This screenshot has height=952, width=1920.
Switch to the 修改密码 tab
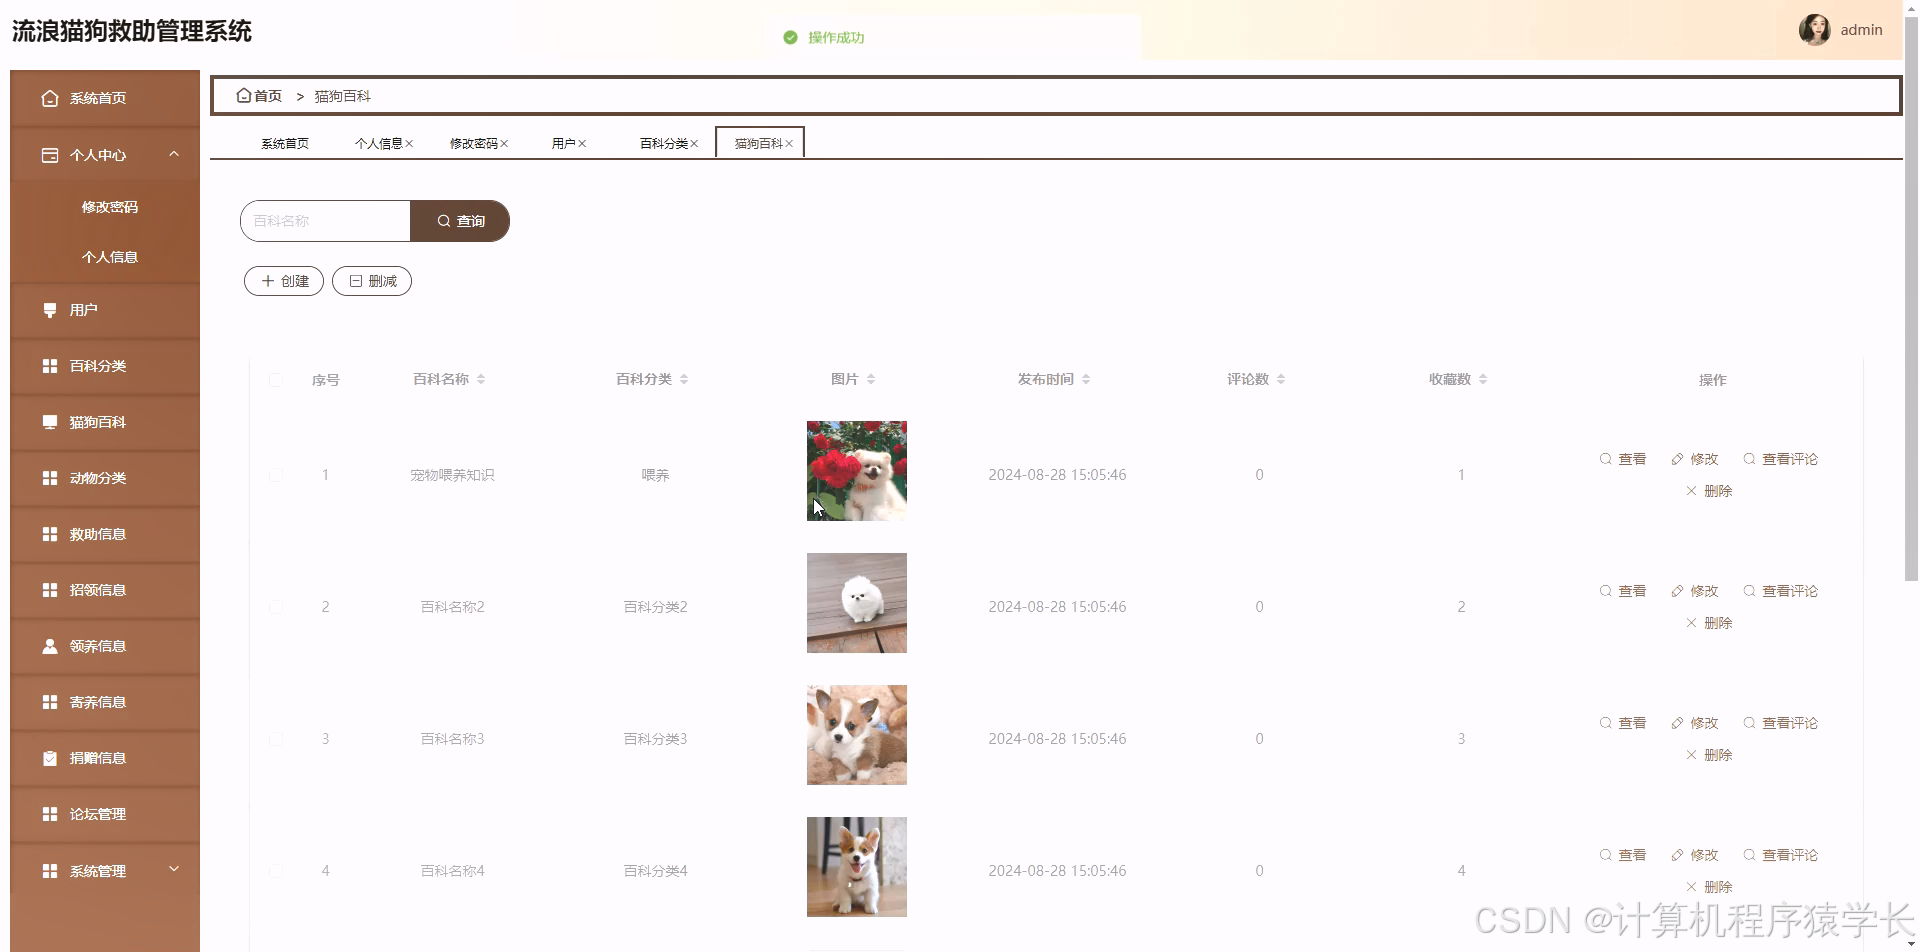(474, 144)
